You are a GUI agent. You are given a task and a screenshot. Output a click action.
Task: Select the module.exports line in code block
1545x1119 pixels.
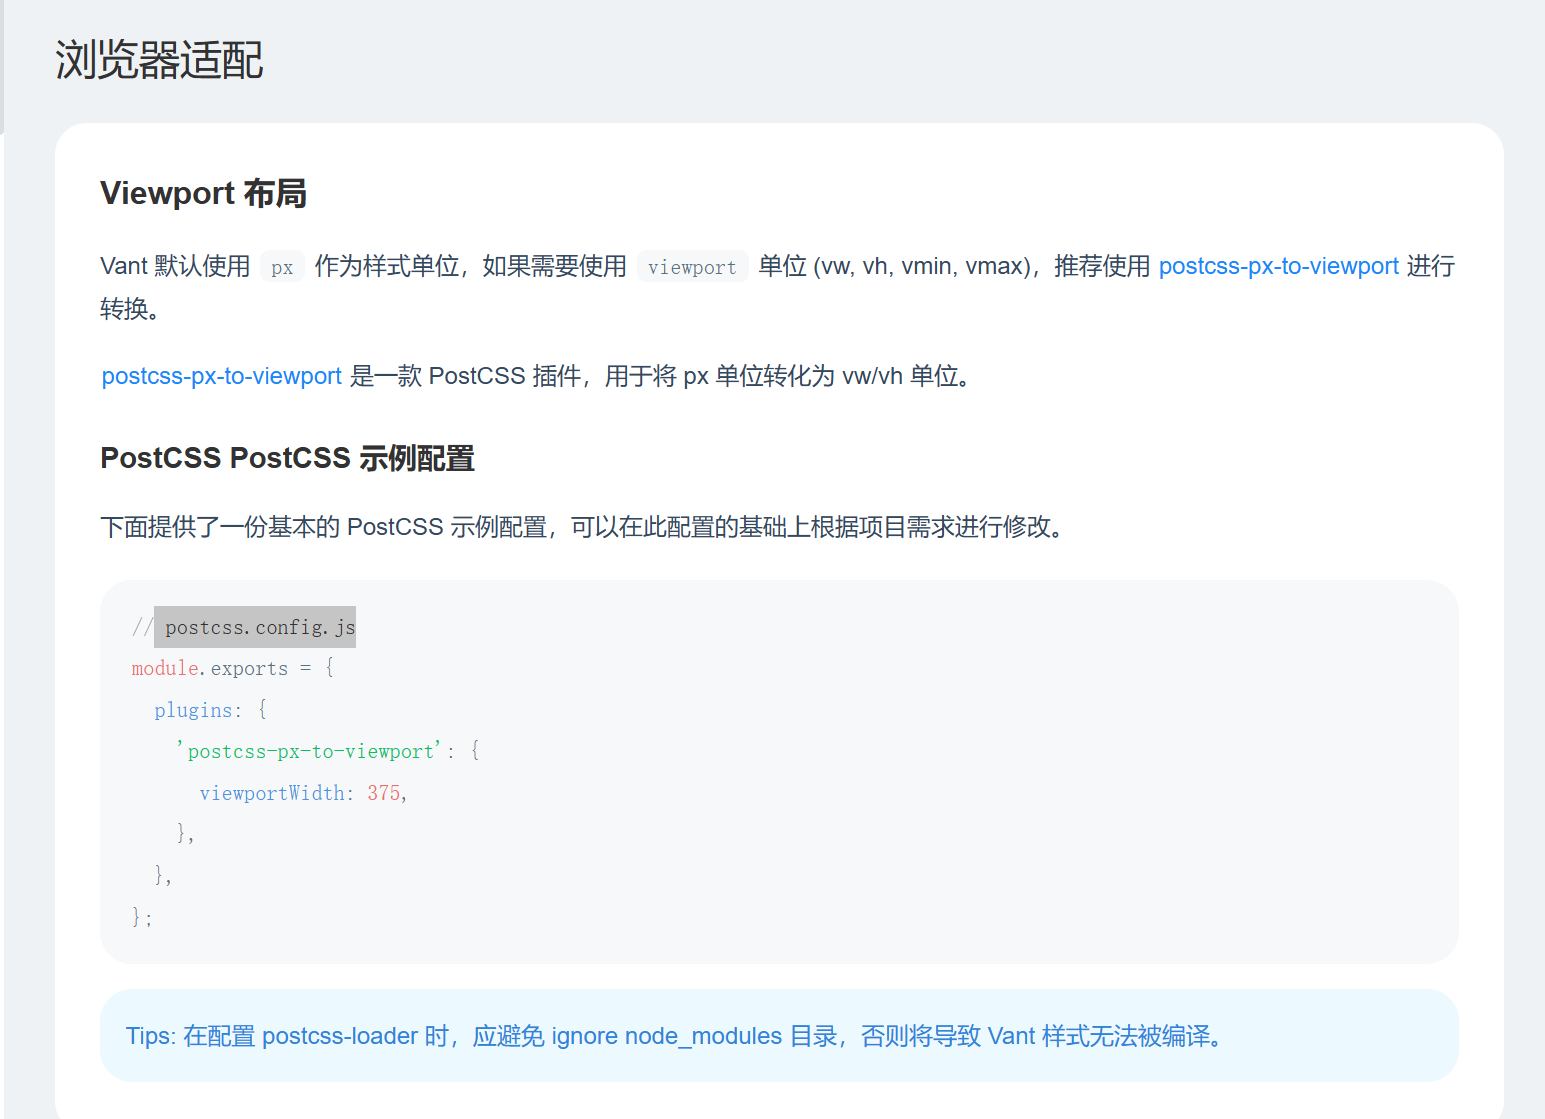[x=232, y=668]
